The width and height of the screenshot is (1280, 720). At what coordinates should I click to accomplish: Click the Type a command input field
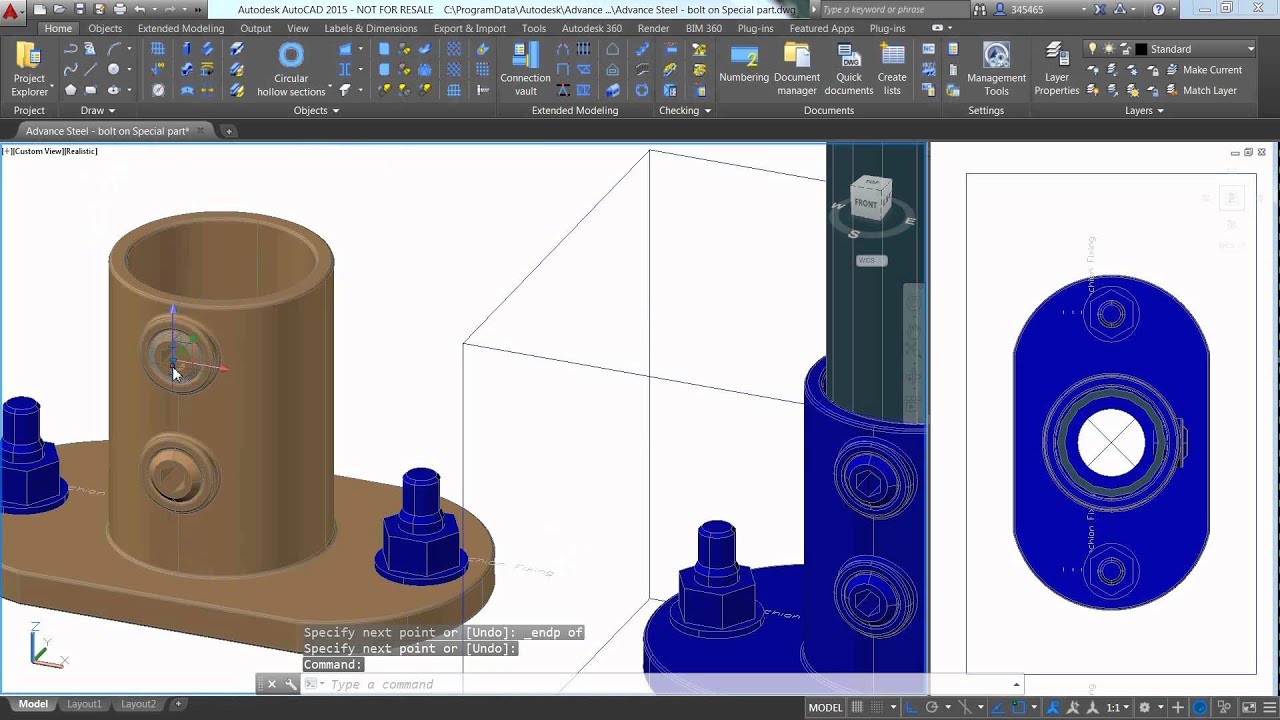[x=665, y=684]
